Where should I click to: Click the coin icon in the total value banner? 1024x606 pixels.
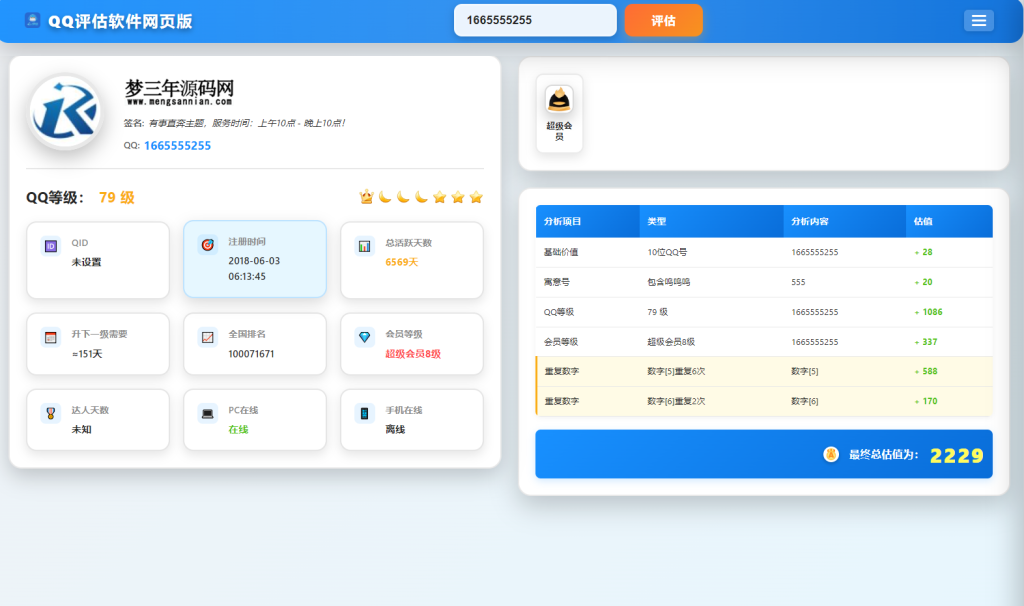[829, 453]
